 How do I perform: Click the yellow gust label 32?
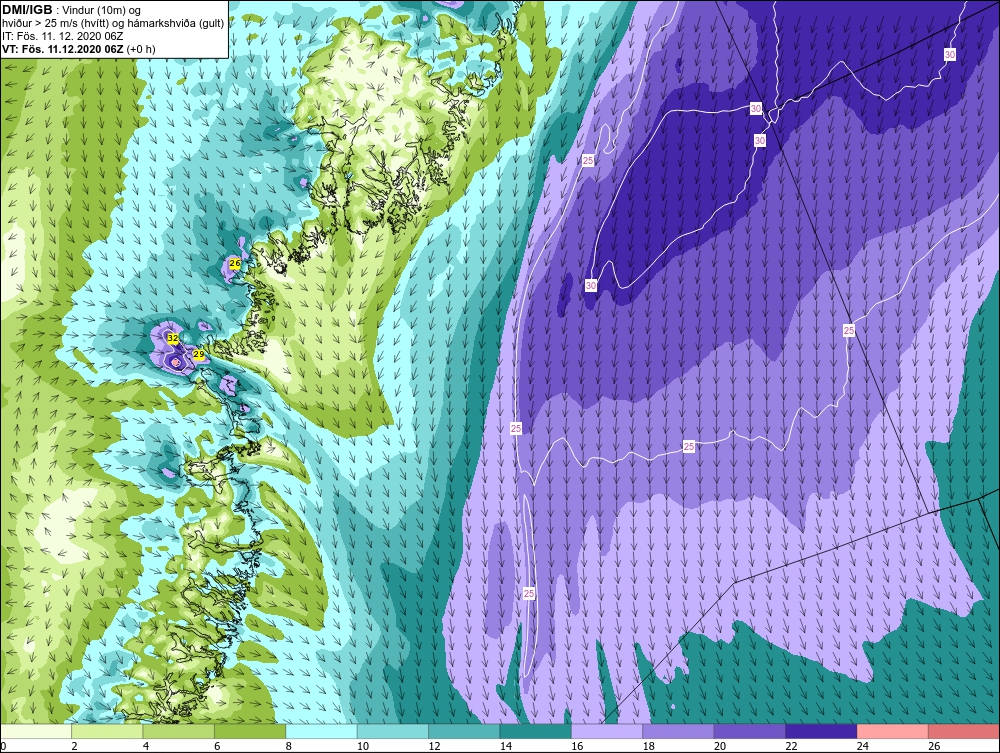[173, 338]
